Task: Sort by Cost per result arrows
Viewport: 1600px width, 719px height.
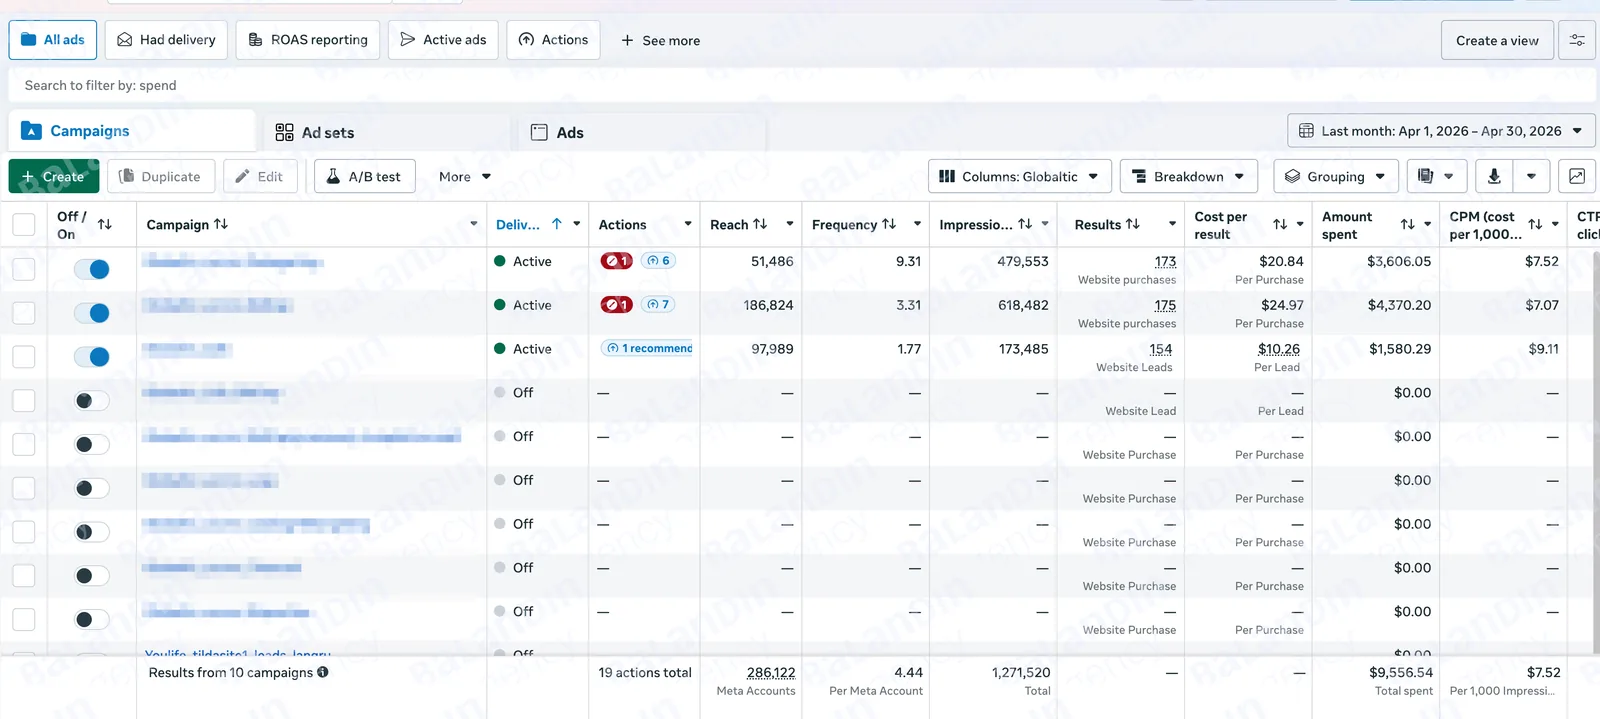Action: (x=1280, y=225)
